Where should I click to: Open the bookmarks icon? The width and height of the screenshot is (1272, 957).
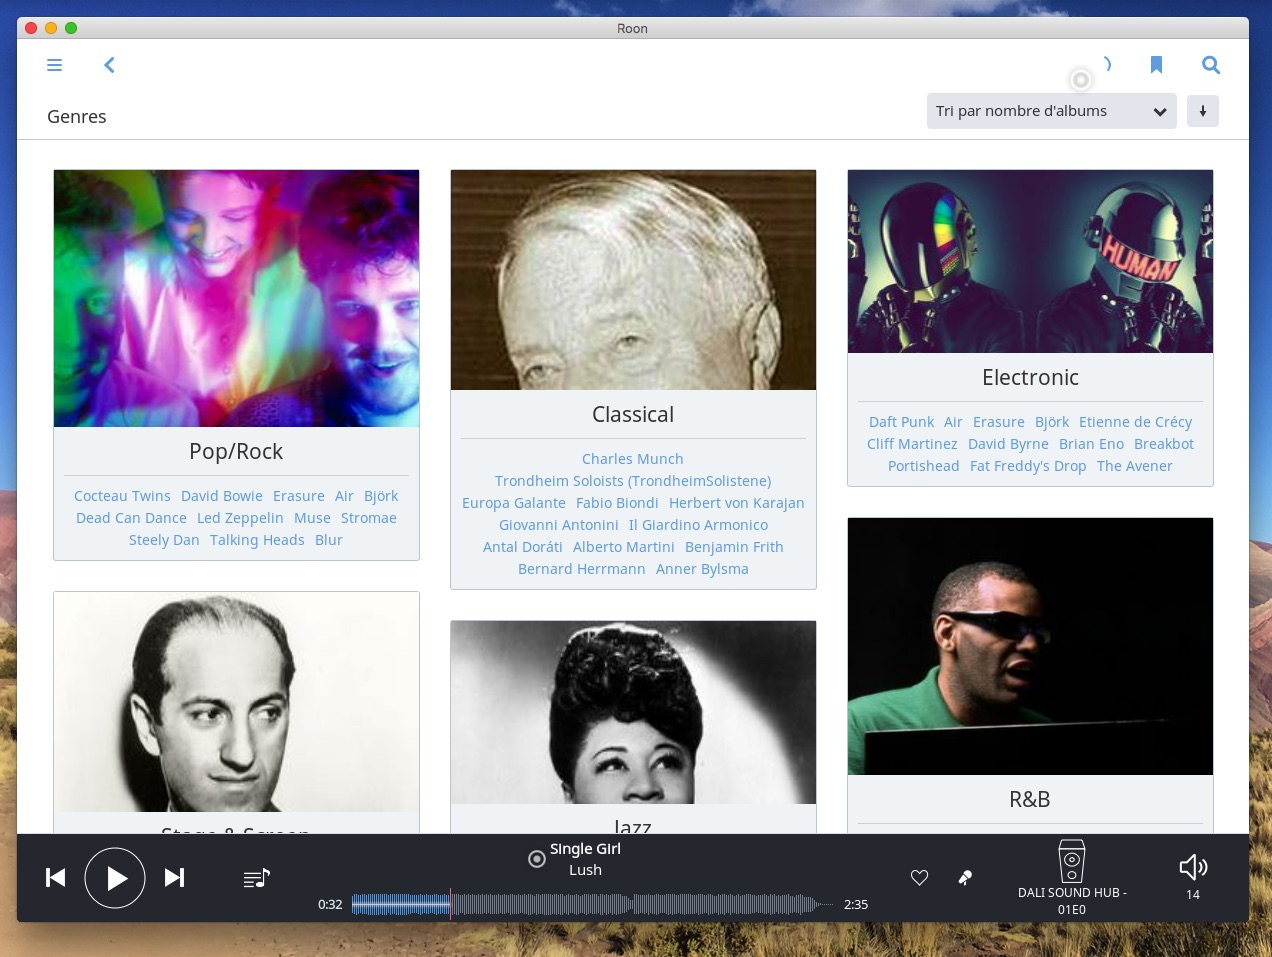1156,65
